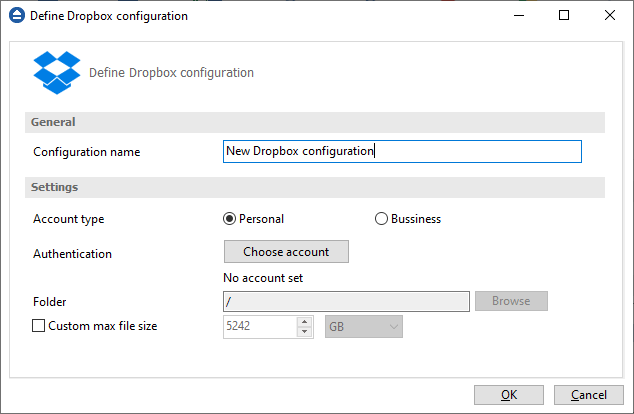Screen dimensions: 634x414
Task: Click the 'Configuration name' label
Action: click(87, 152)
